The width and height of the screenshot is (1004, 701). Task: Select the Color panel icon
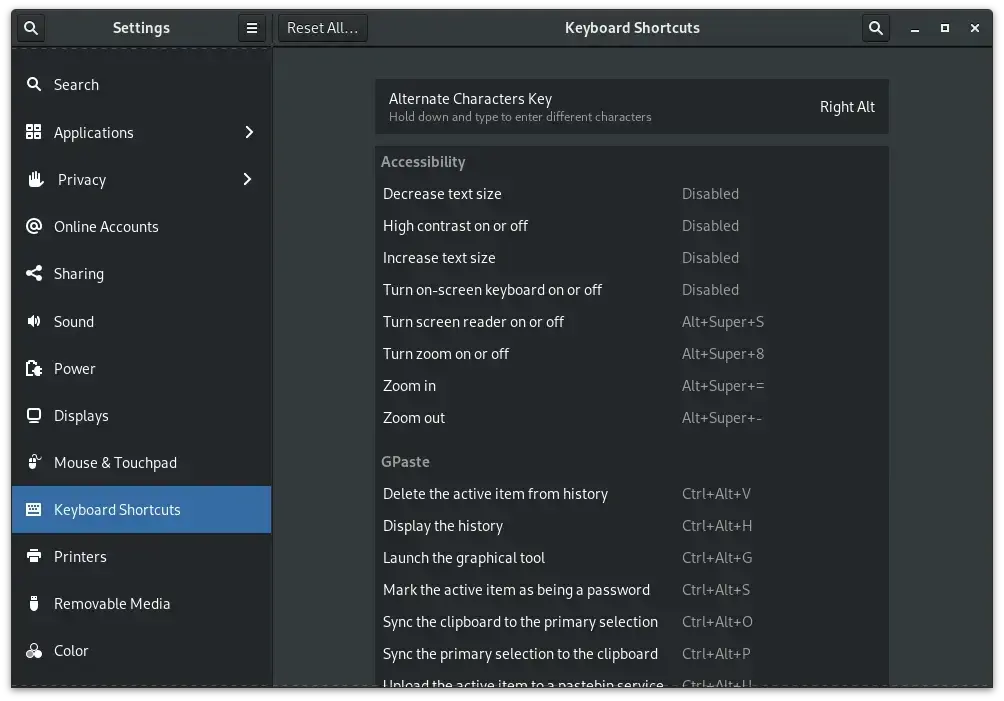(x=34, y=650)
